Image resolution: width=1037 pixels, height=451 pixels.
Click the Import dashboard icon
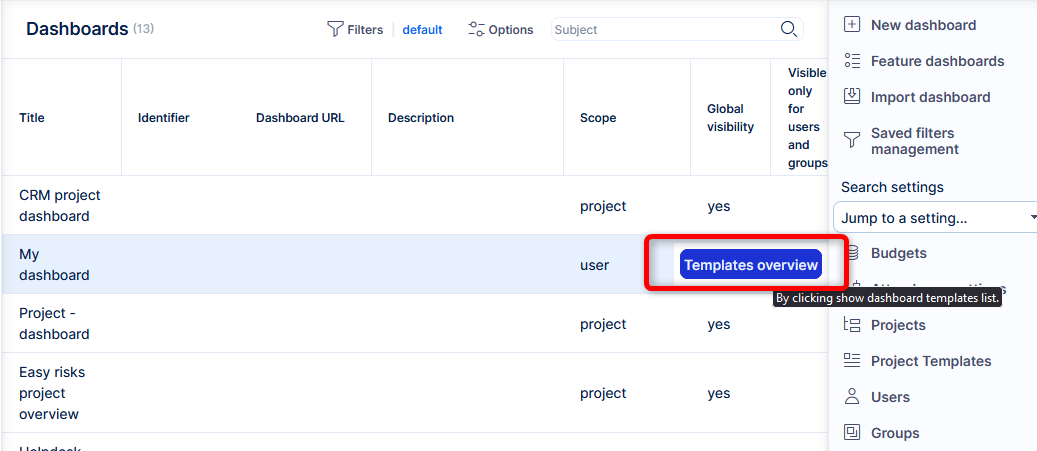point(852,97)
